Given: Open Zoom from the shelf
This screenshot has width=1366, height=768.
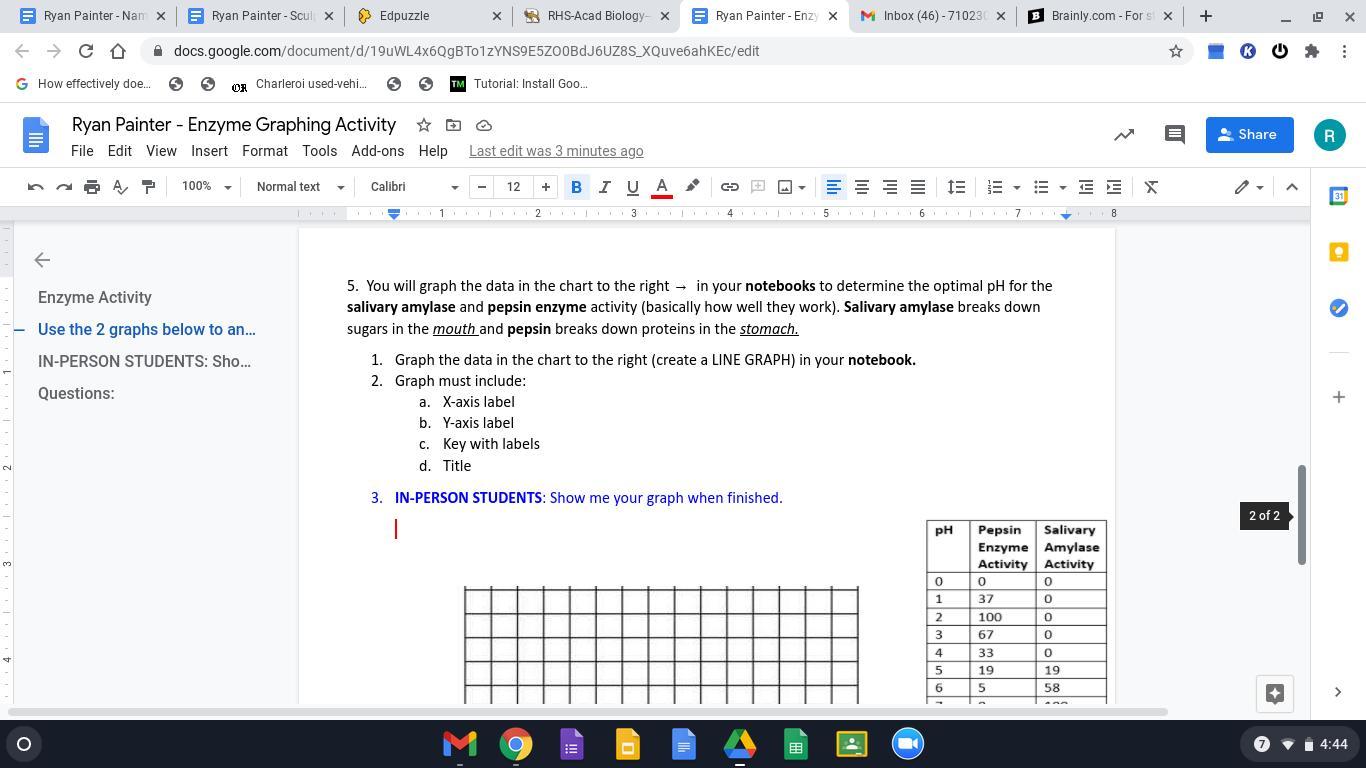Looking at the screenshot, I should coord(908,744).
